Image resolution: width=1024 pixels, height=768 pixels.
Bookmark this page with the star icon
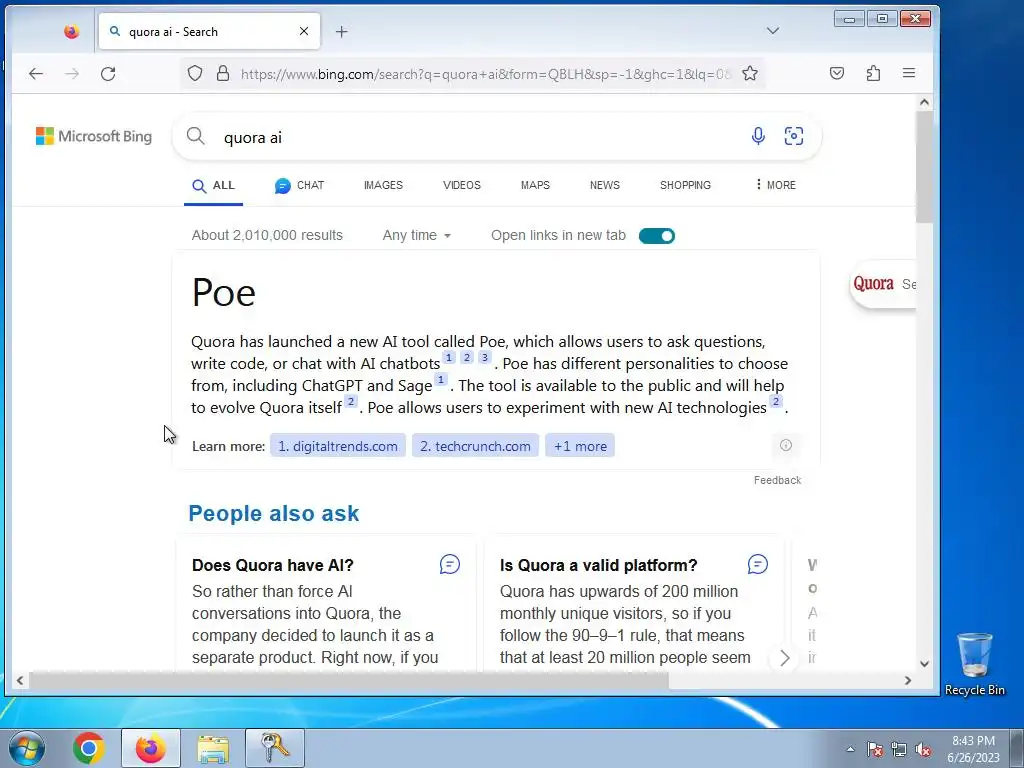[750, 73]
